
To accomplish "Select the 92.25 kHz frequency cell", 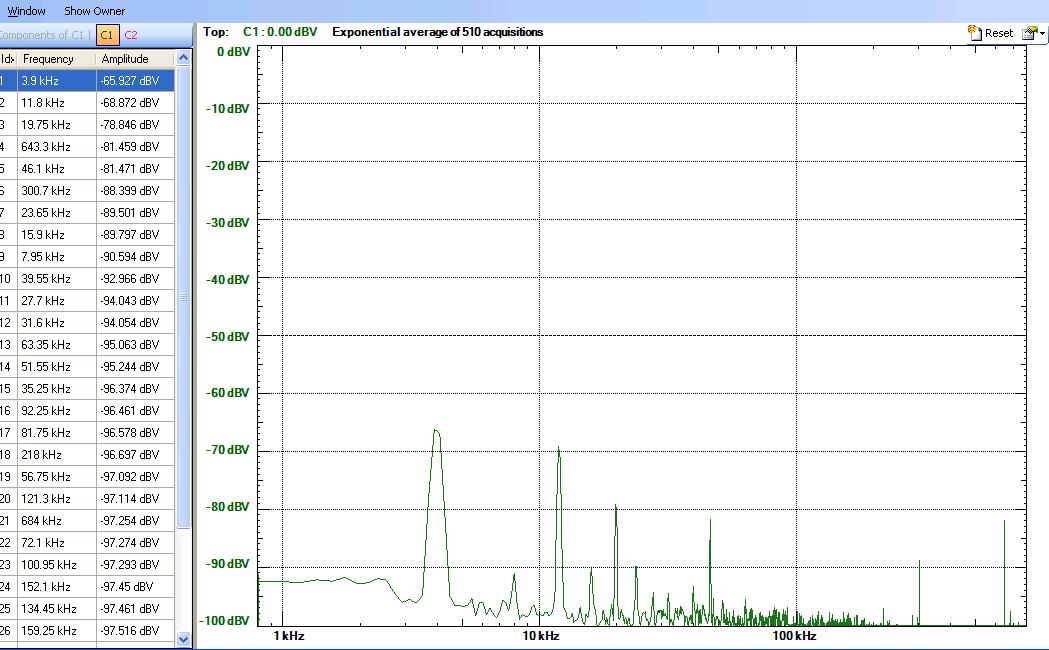I will (x=57, y=411).
